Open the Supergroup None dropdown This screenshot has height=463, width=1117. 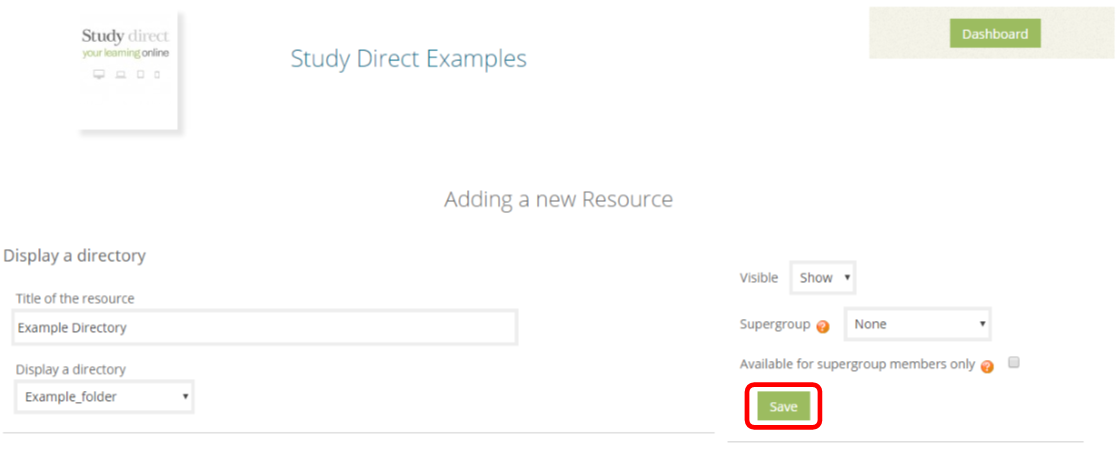pyautogui.click(x=918, y=324)
